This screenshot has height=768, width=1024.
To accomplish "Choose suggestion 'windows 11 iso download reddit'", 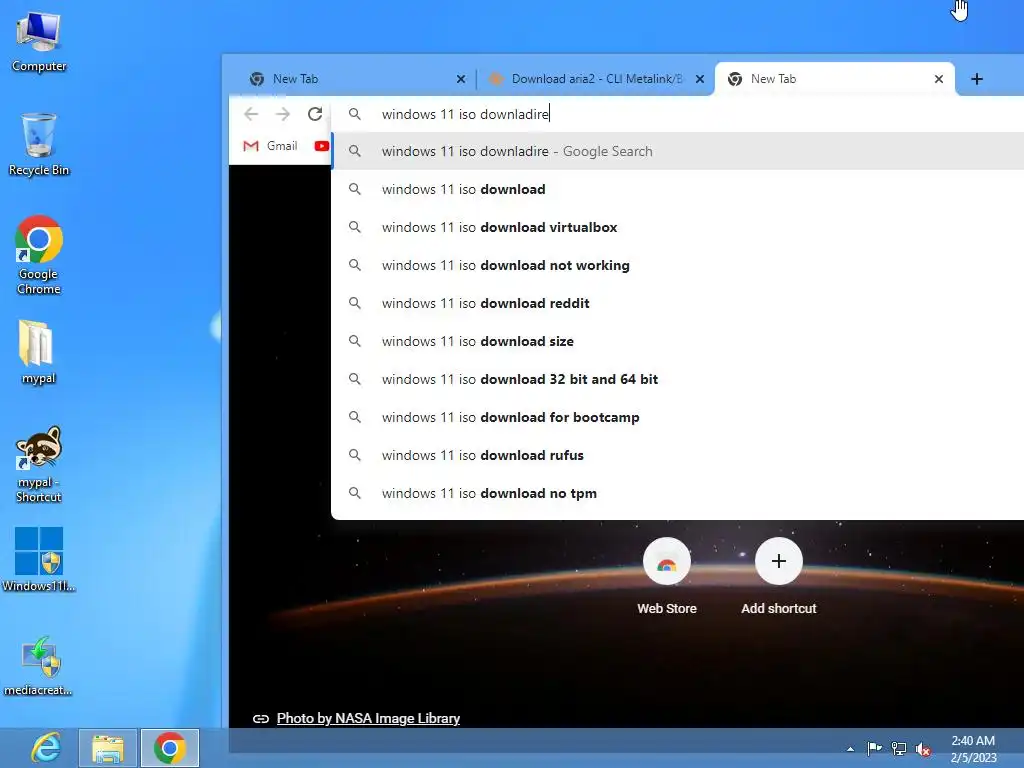I will [x=678, y=303].
